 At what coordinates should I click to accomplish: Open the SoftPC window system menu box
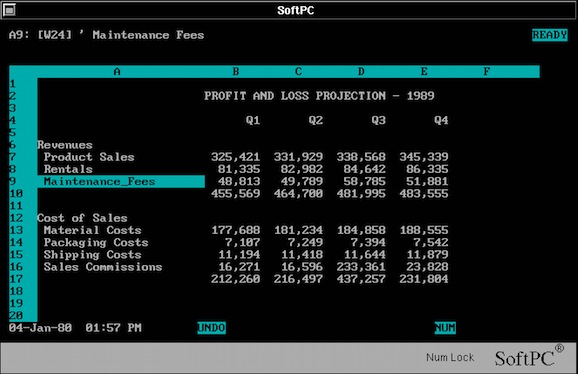tap(9, 9)
